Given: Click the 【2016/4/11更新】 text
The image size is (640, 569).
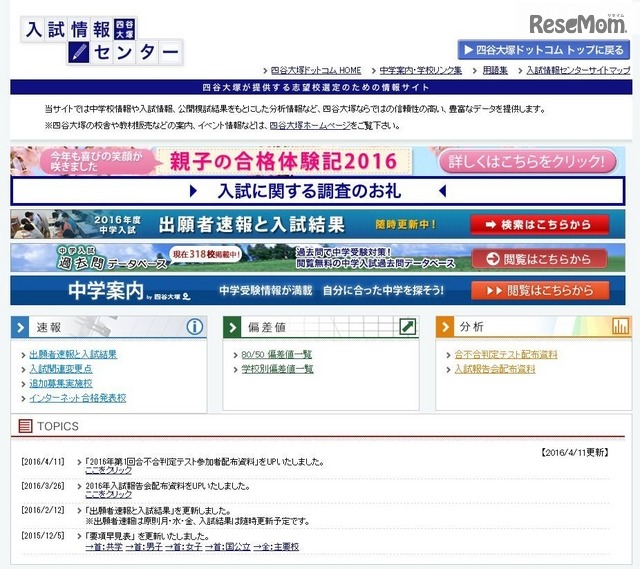Looking at the screenshot, I should pyautogui.click(x=575, y=452).
